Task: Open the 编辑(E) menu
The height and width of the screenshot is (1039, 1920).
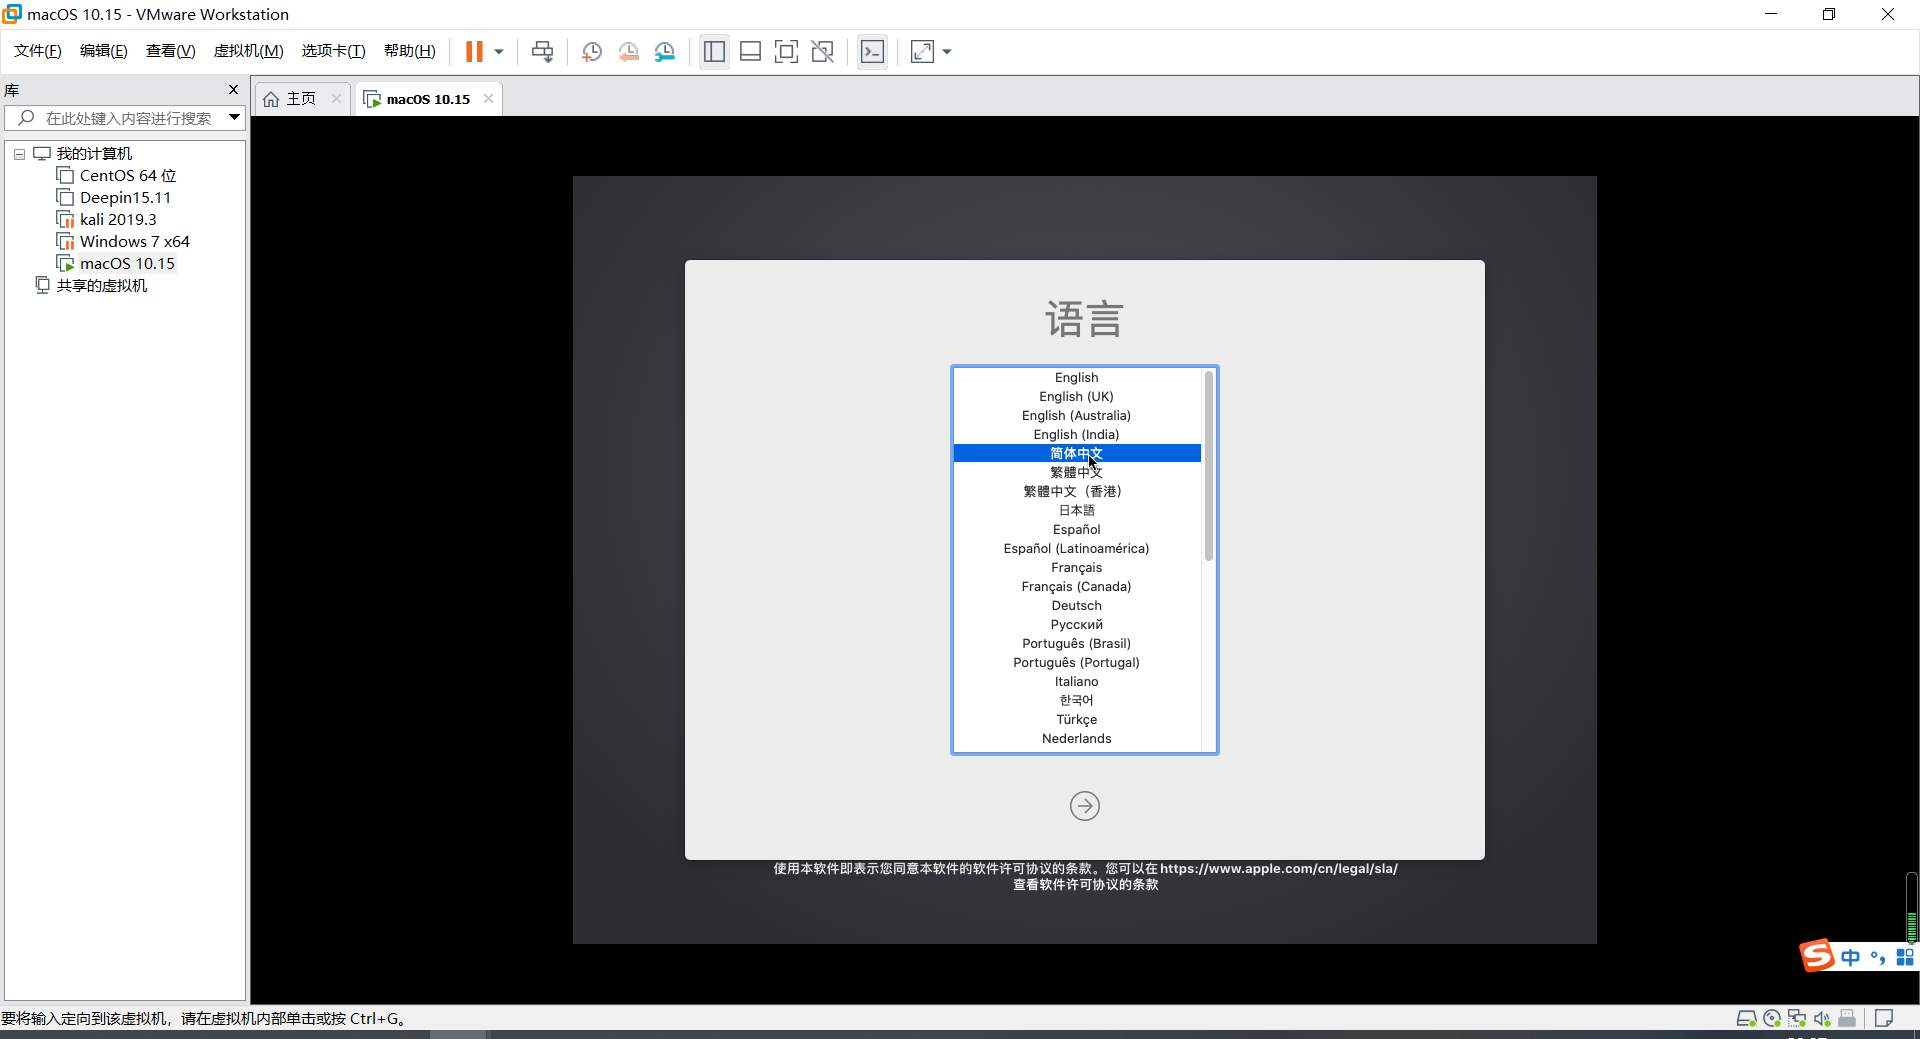Action: pyautogui.click(x=104, y=51)
